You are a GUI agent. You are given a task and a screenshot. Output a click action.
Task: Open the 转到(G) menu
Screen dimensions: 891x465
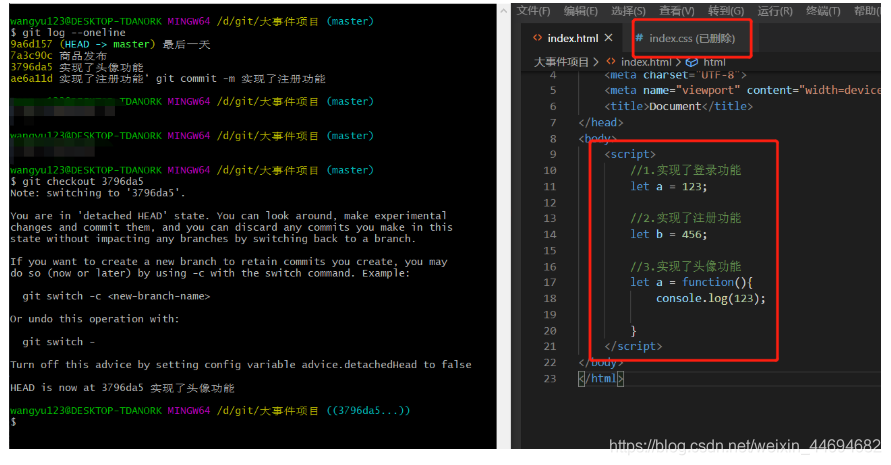click(x=726, y=11)
